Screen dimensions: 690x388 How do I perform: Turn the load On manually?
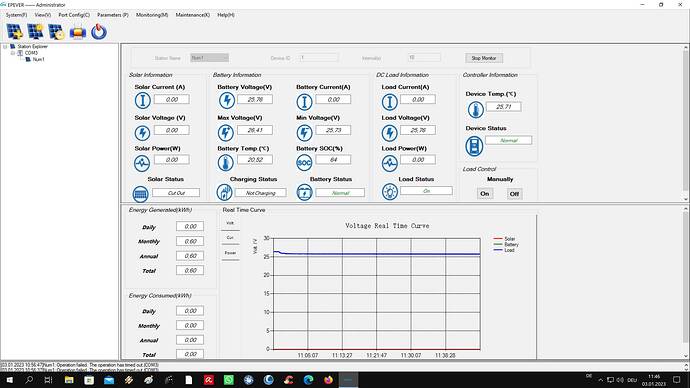click(x=484, y=194)
